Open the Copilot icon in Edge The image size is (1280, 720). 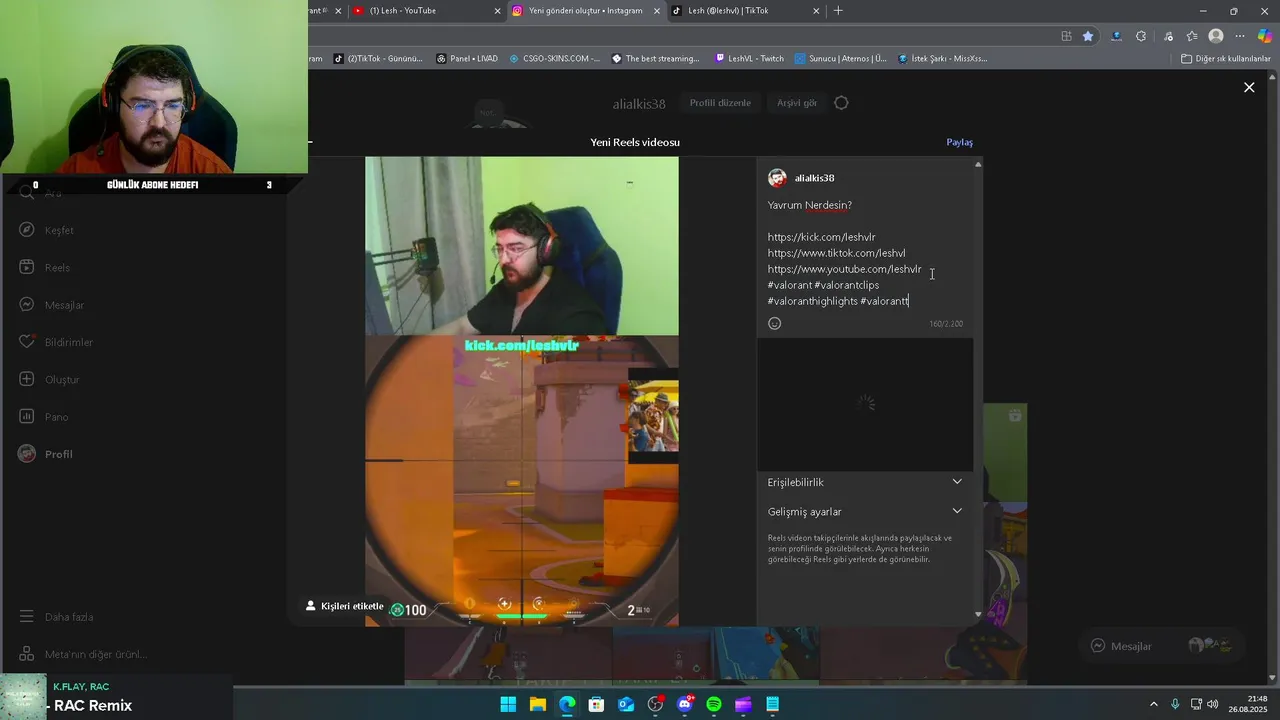click(x=1265, y=36)
